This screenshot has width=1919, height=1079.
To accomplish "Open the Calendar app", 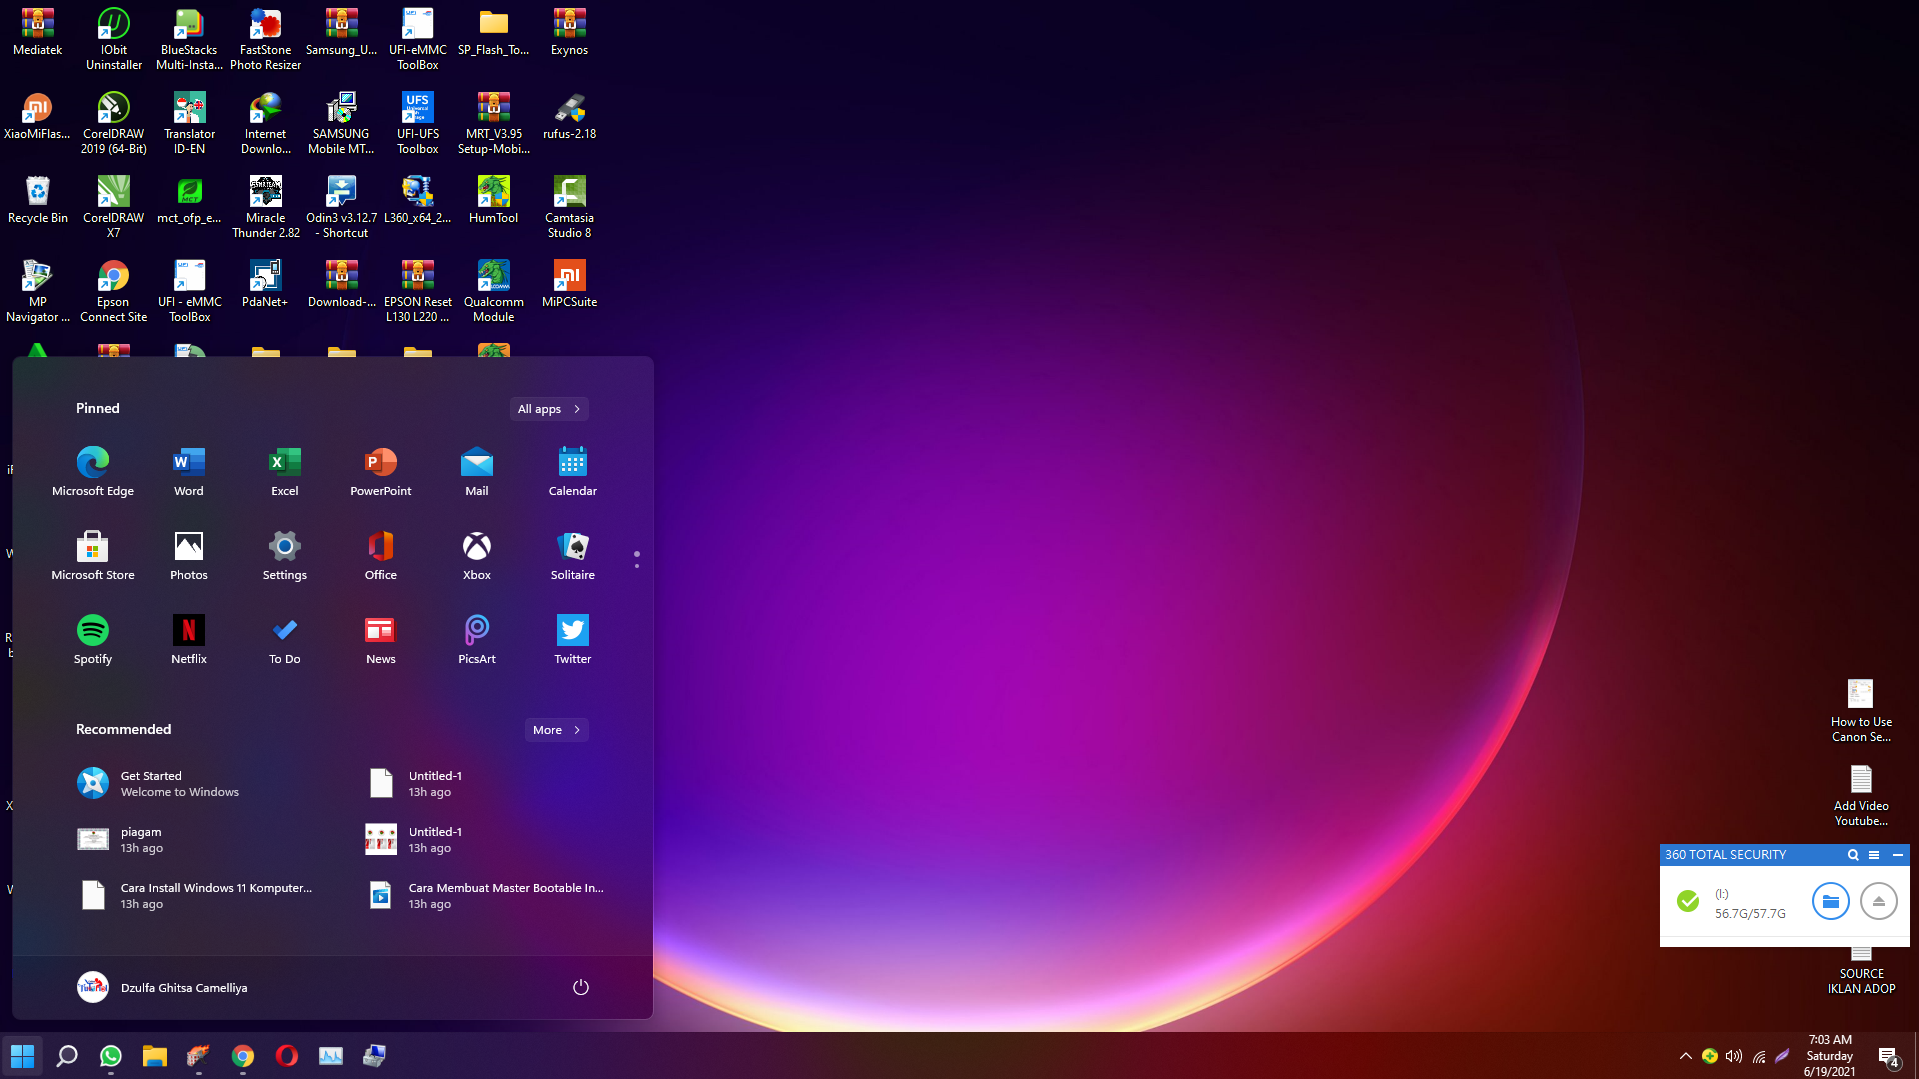I will tap(573, 471).
